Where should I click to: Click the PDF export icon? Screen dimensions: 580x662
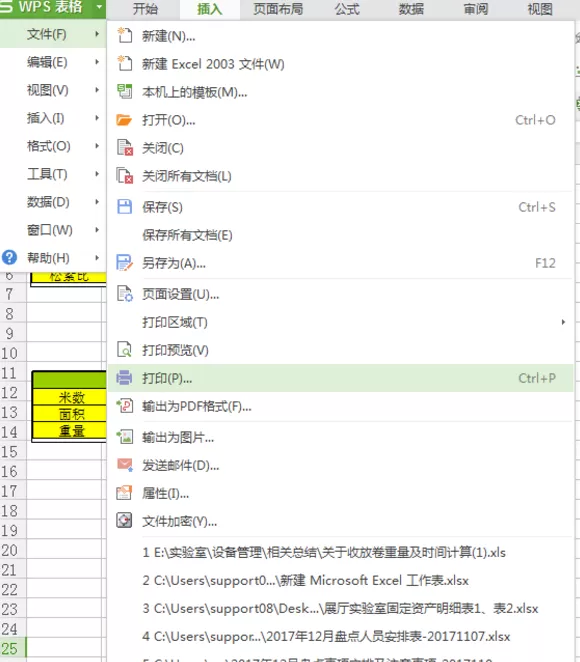tap(125, 406)
